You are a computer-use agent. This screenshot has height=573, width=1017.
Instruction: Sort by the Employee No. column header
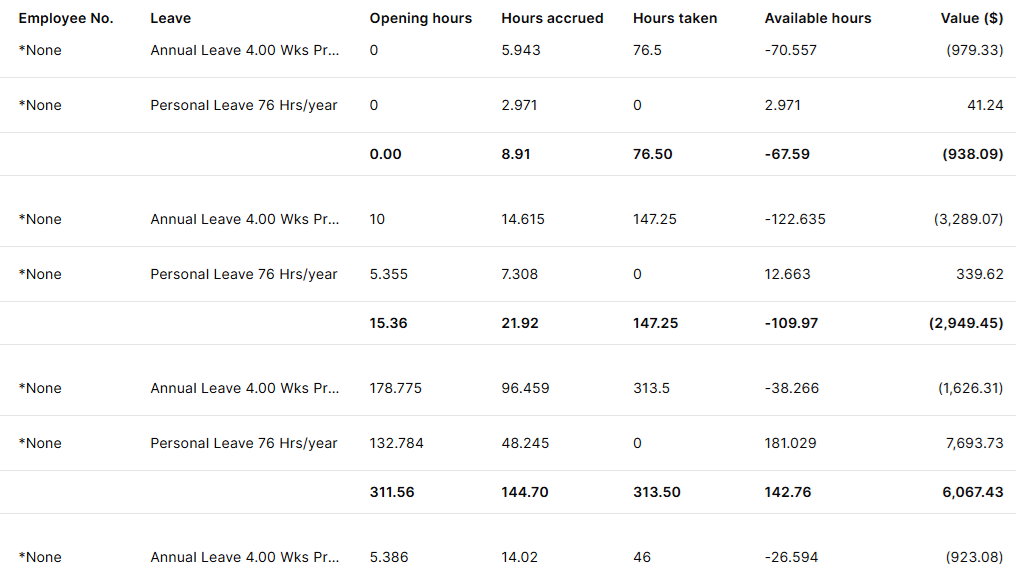(66, 18)
